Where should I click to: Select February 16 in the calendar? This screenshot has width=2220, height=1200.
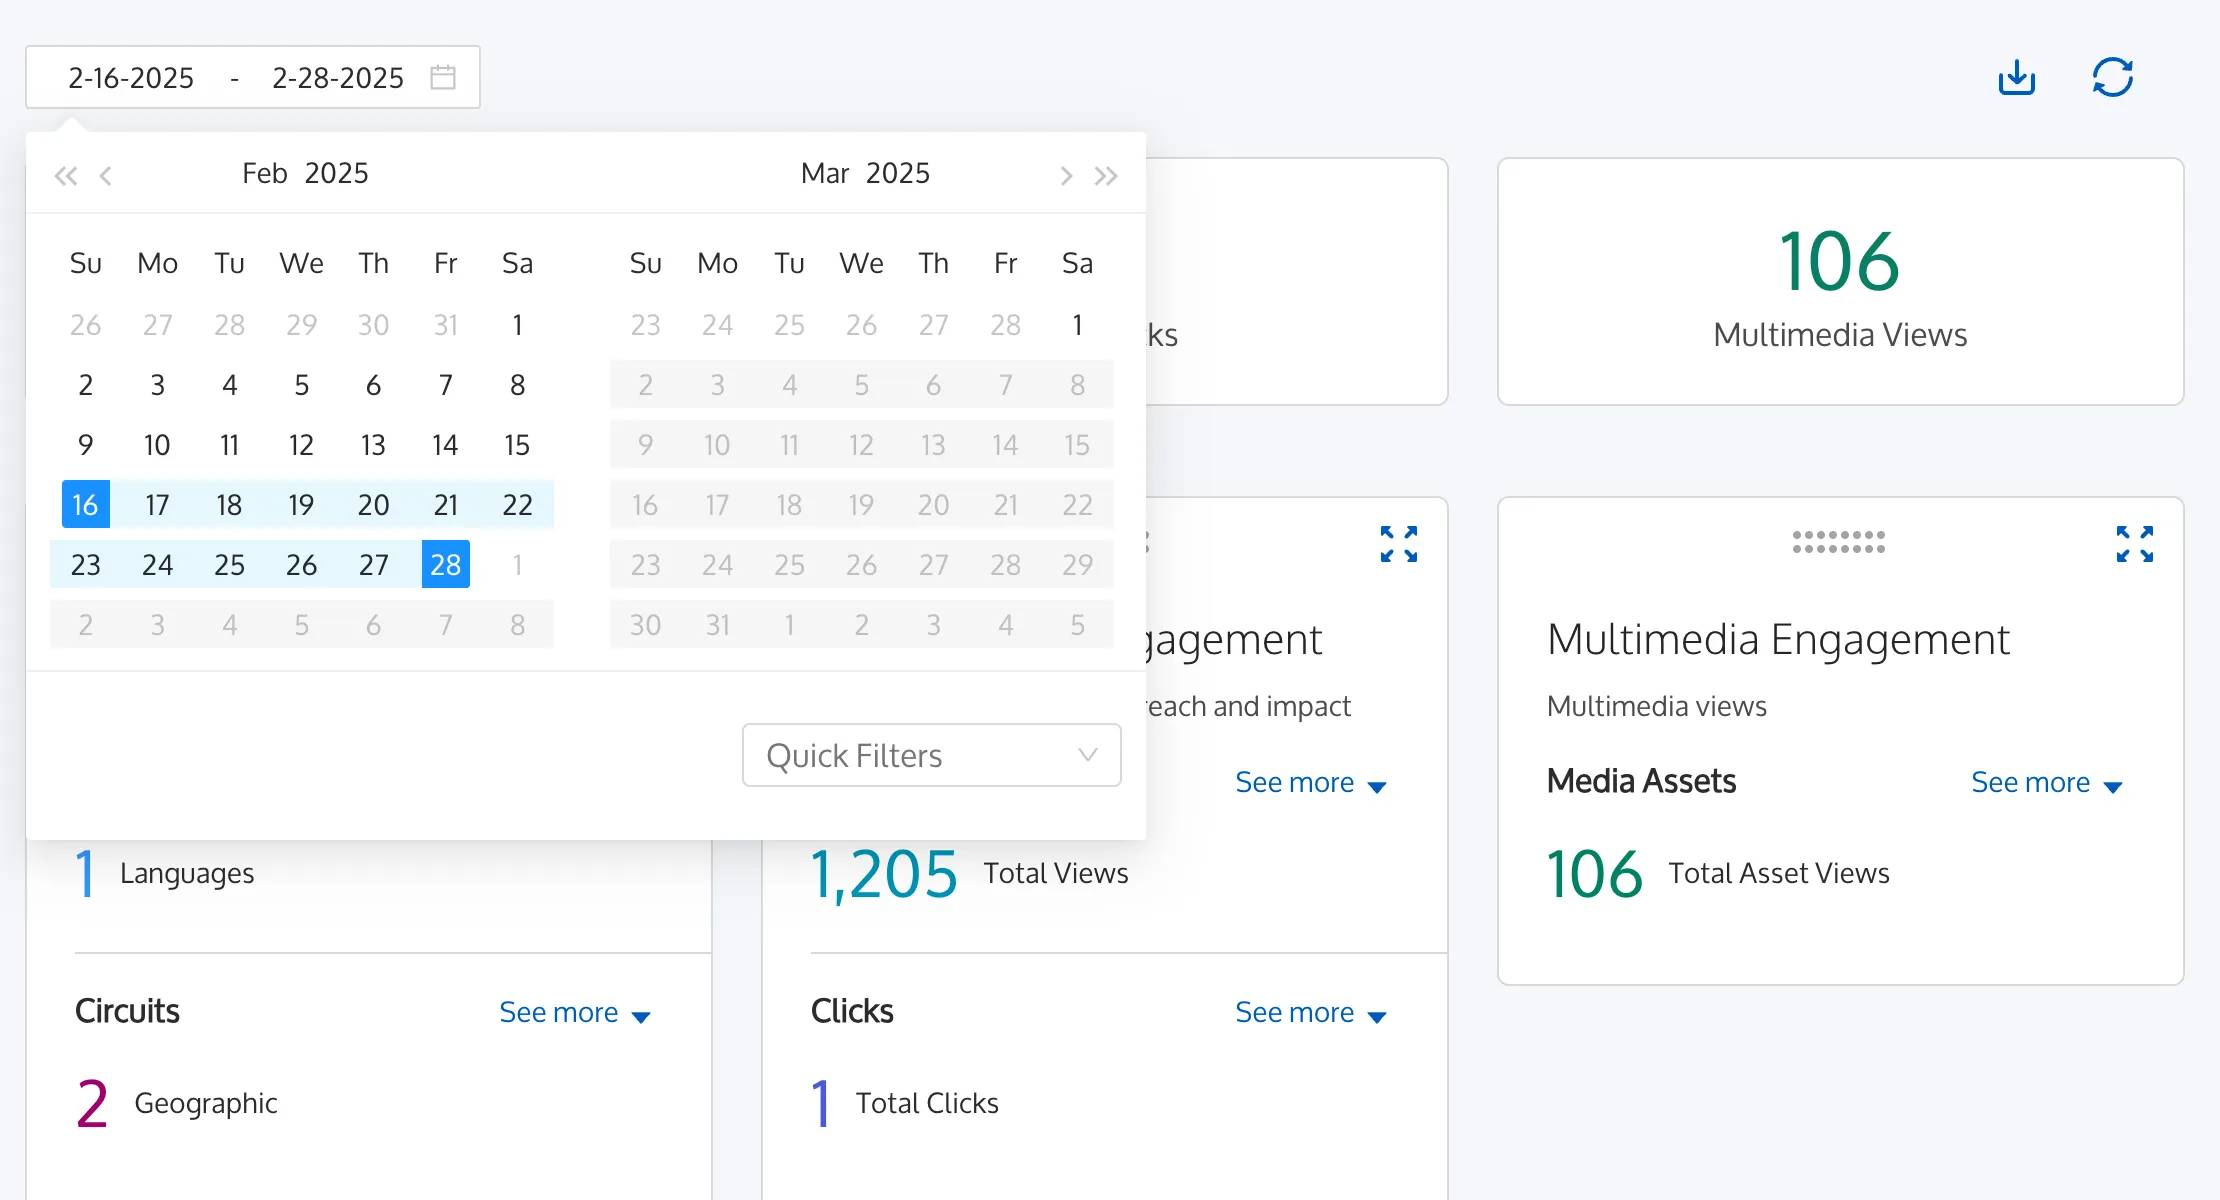tap(86, 504)
